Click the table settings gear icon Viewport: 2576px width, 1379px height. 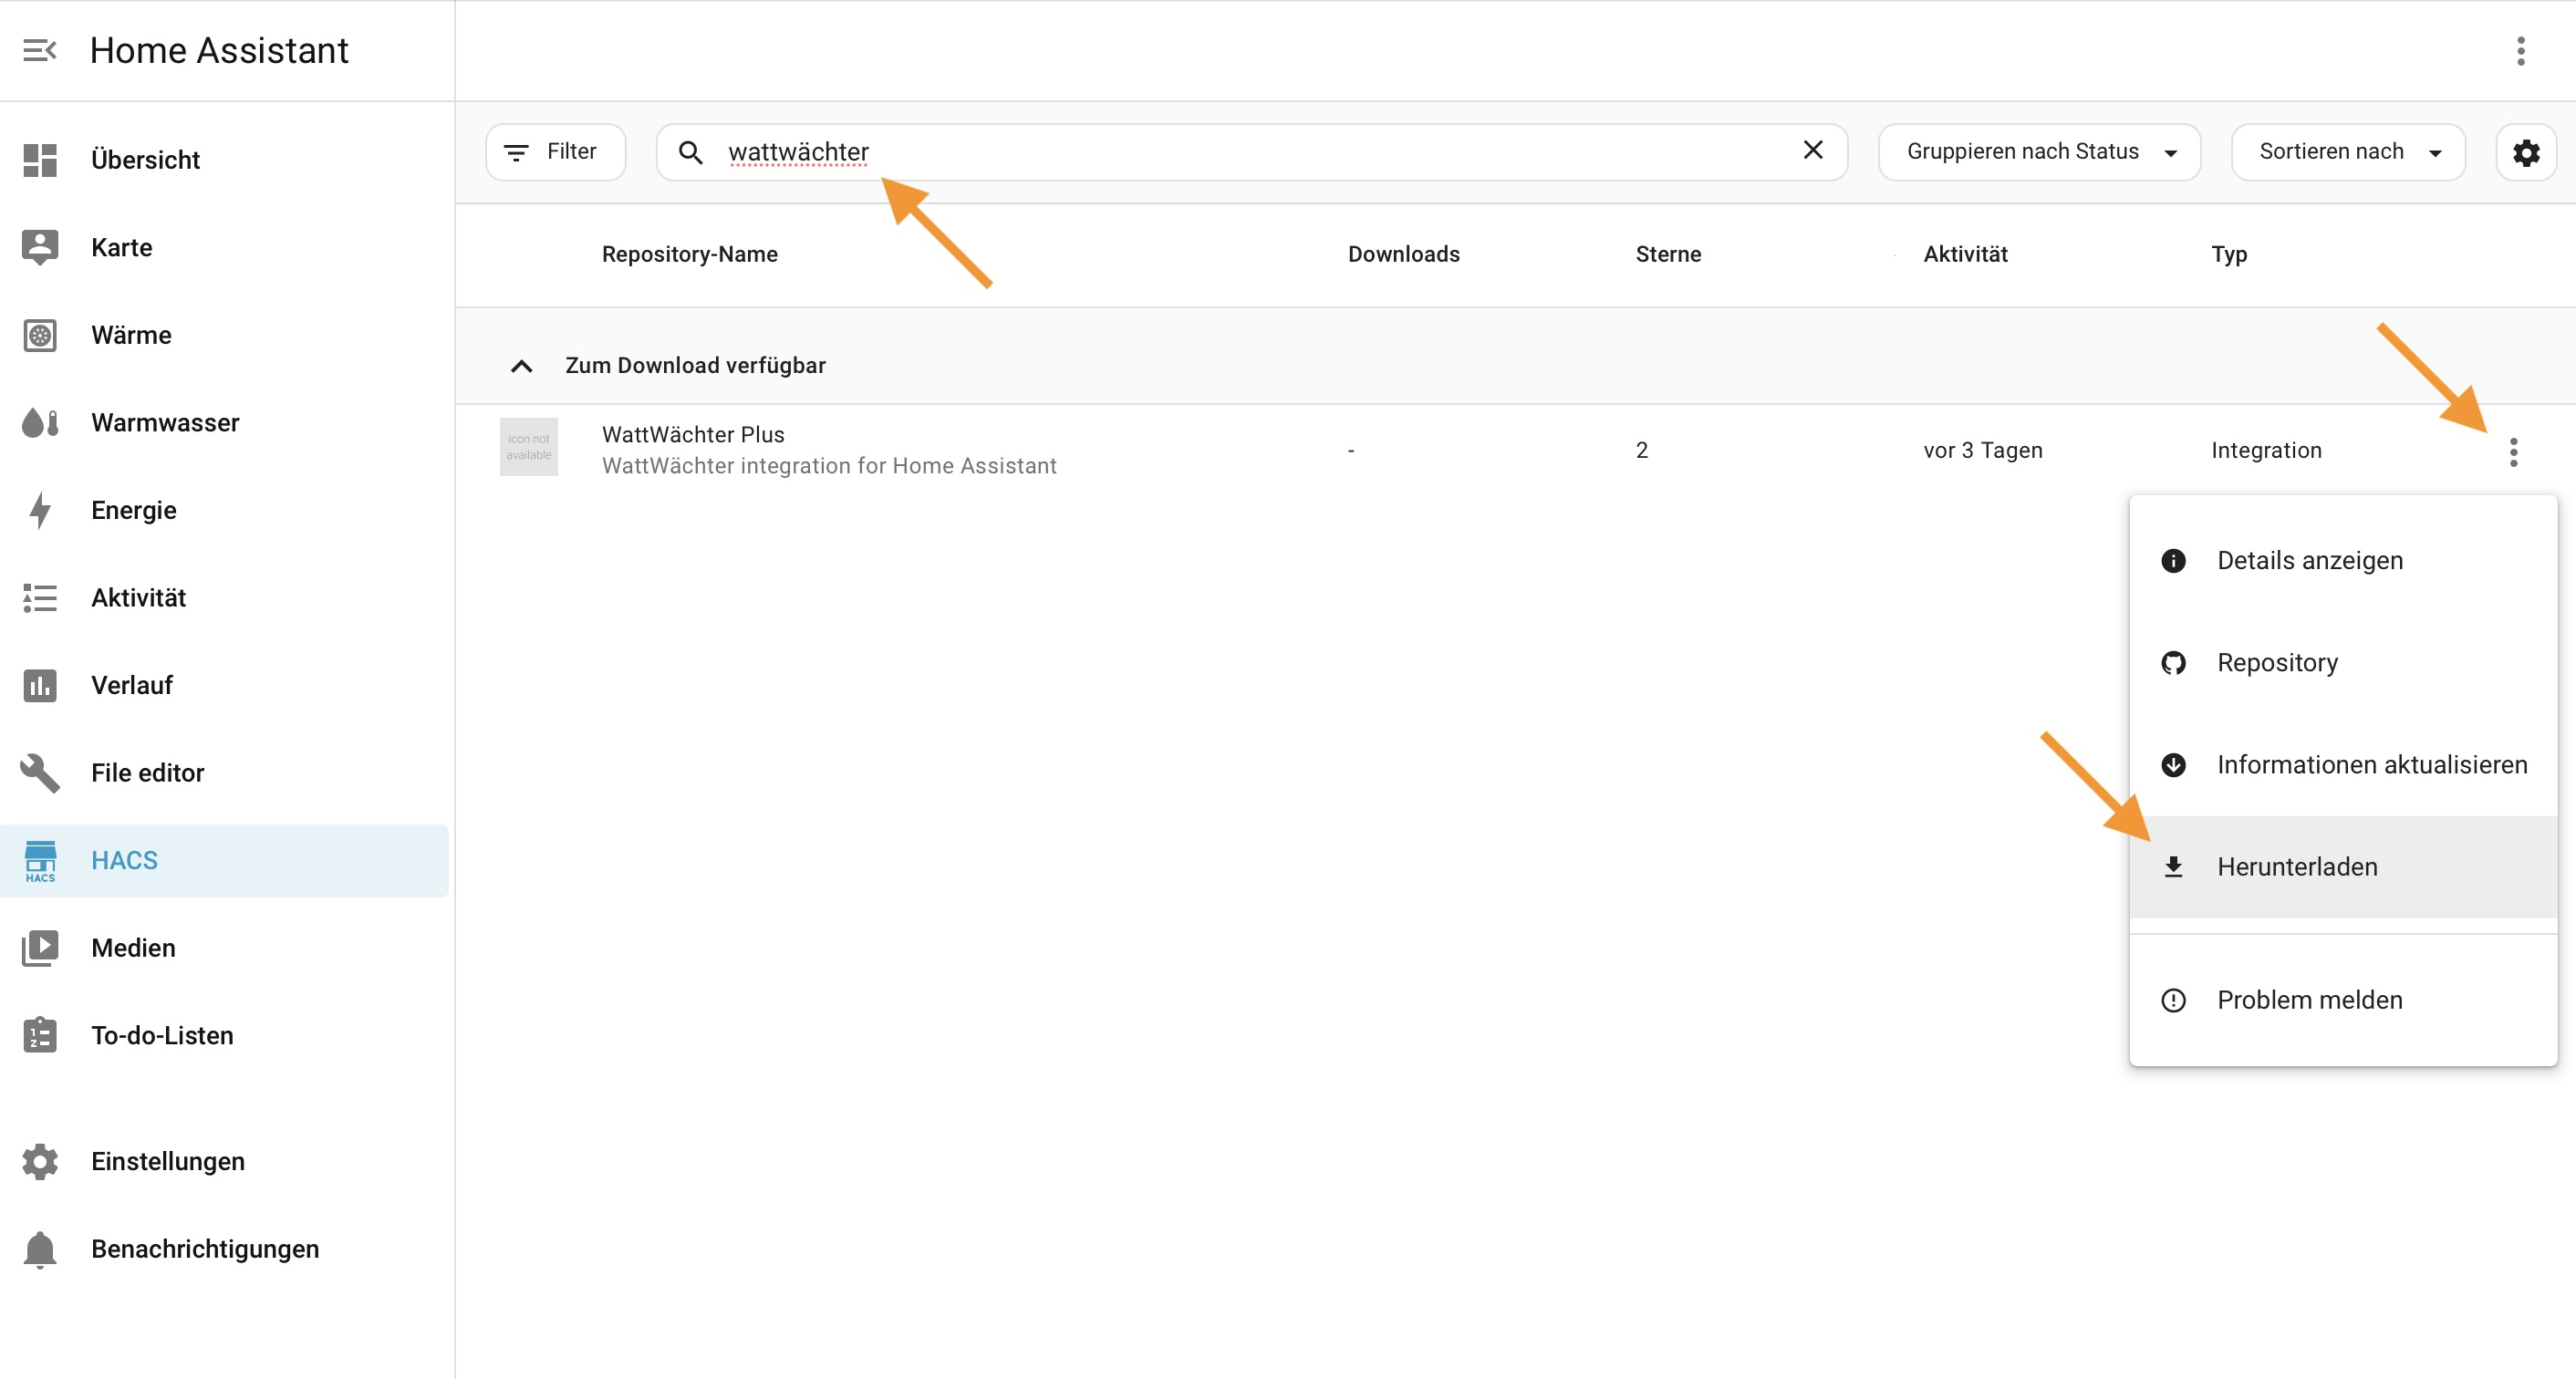[x=2526, y=152]
